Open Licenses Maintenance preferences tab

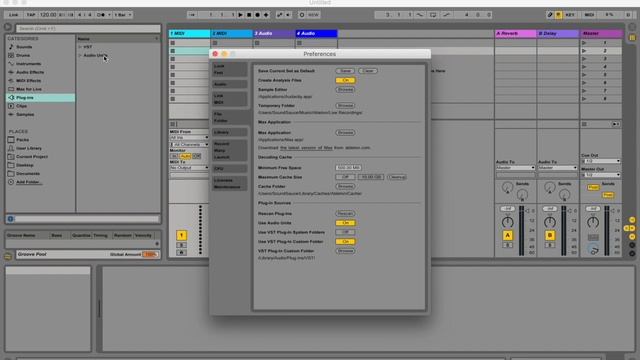coord(229,183)
